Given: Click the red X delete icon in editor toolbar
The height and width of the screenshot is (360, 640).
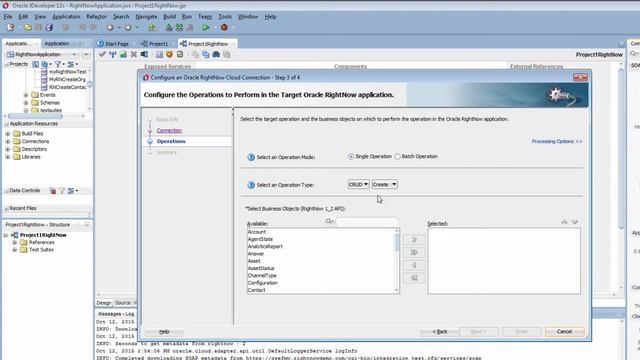Looking at the screenshot, I should click(133, 54).
